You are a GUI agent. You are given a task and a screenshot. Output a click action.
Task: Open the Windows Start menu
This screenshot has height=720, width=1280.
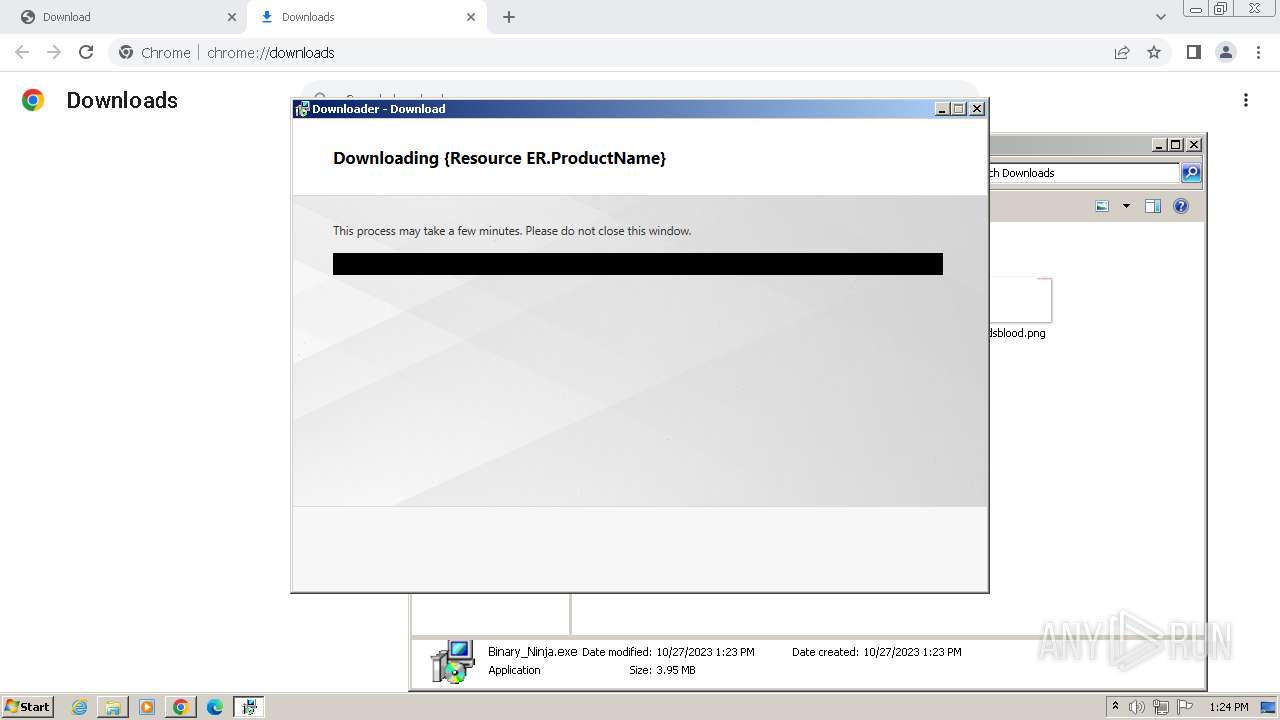pos(27,707)
